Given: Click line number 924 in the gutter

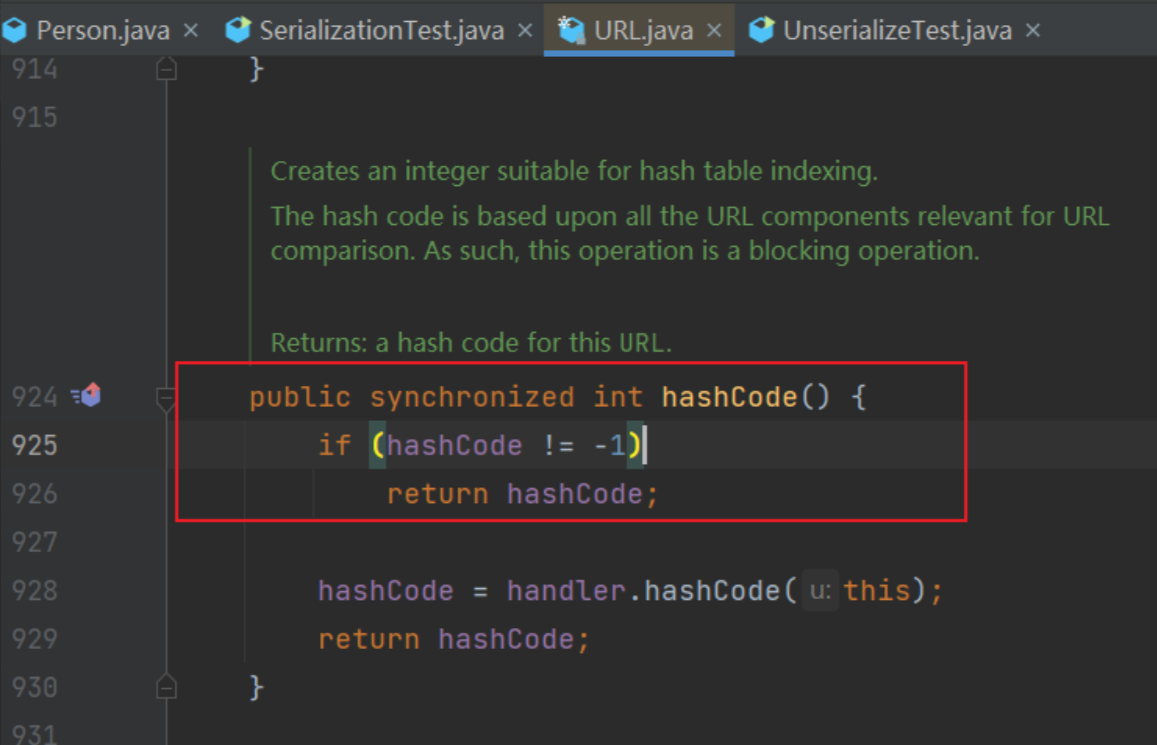Looking at the screenshot, I should pyautogui.click(x=35, y=397).
